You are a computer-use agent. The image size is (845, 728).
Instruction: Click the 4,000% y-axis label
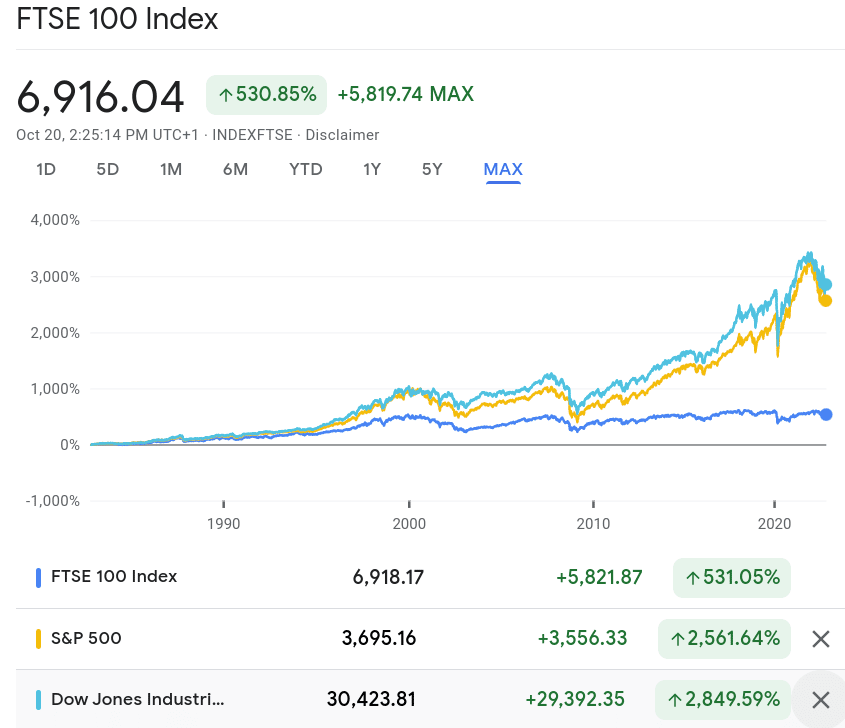point(55,220)
